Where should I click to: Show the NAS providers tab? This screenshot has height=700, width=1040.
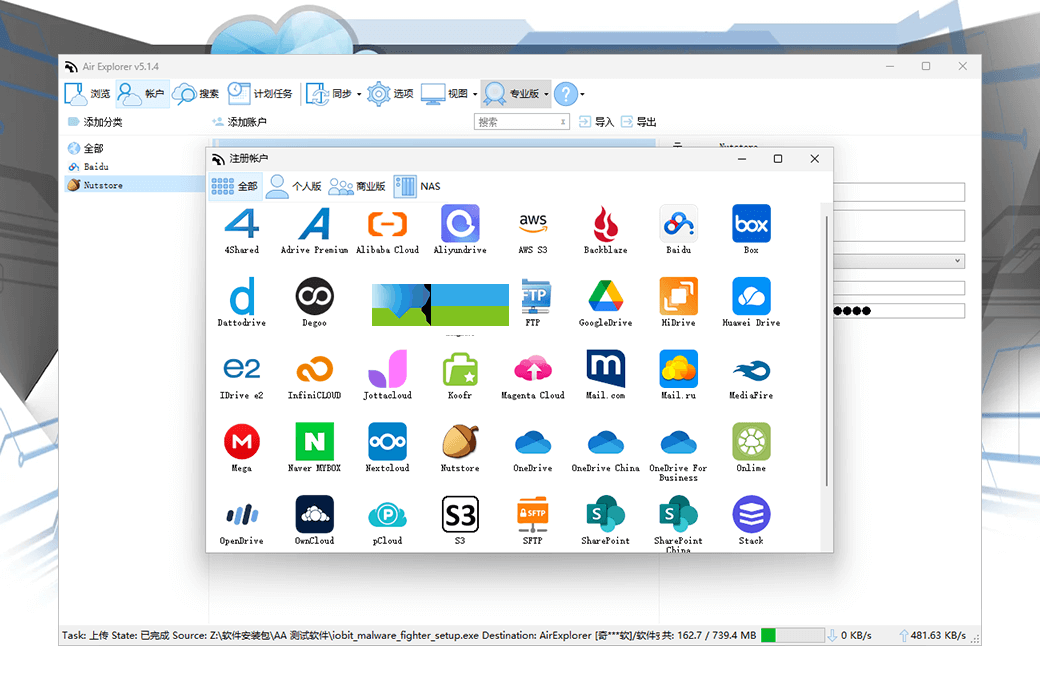[x=417, y=186]
